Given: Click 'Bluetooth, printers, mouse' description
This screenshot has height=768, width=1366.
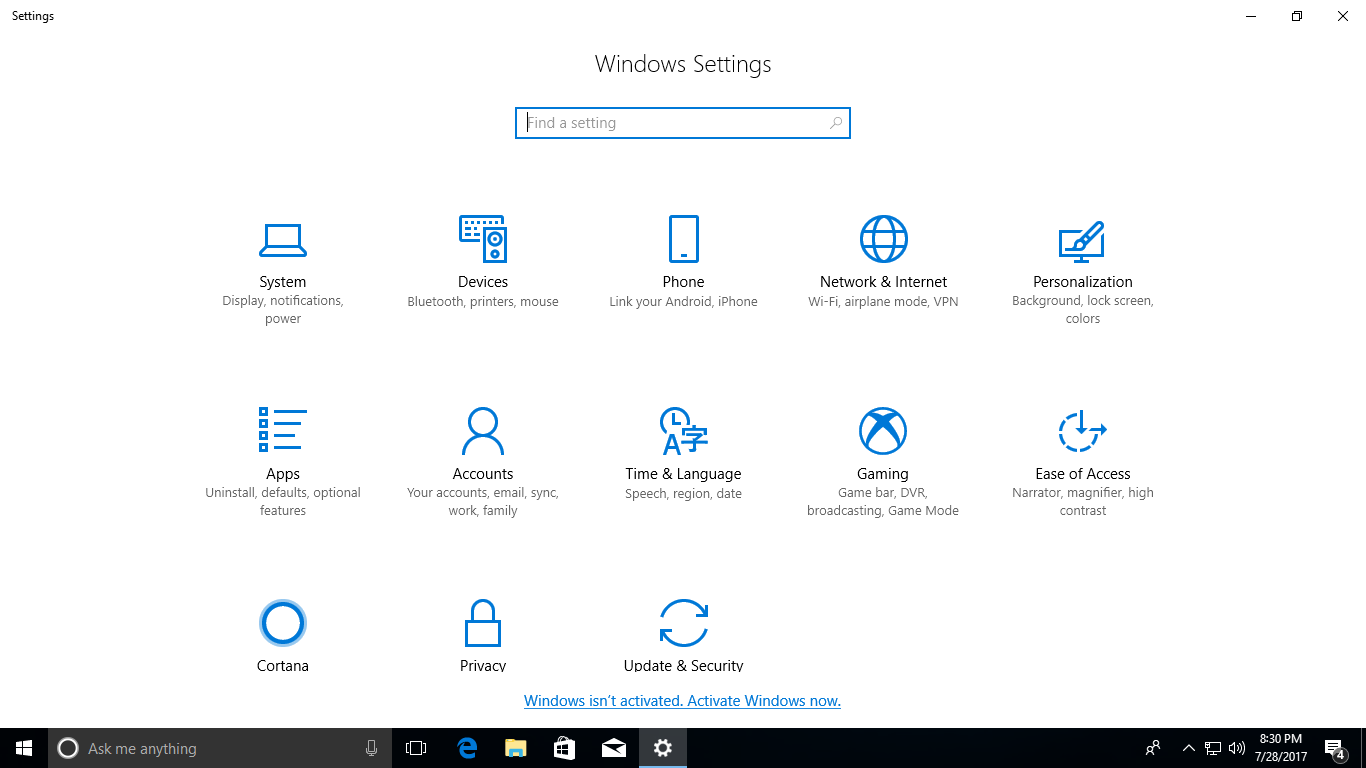Looking at the screenshot, I should click(483, 301).
